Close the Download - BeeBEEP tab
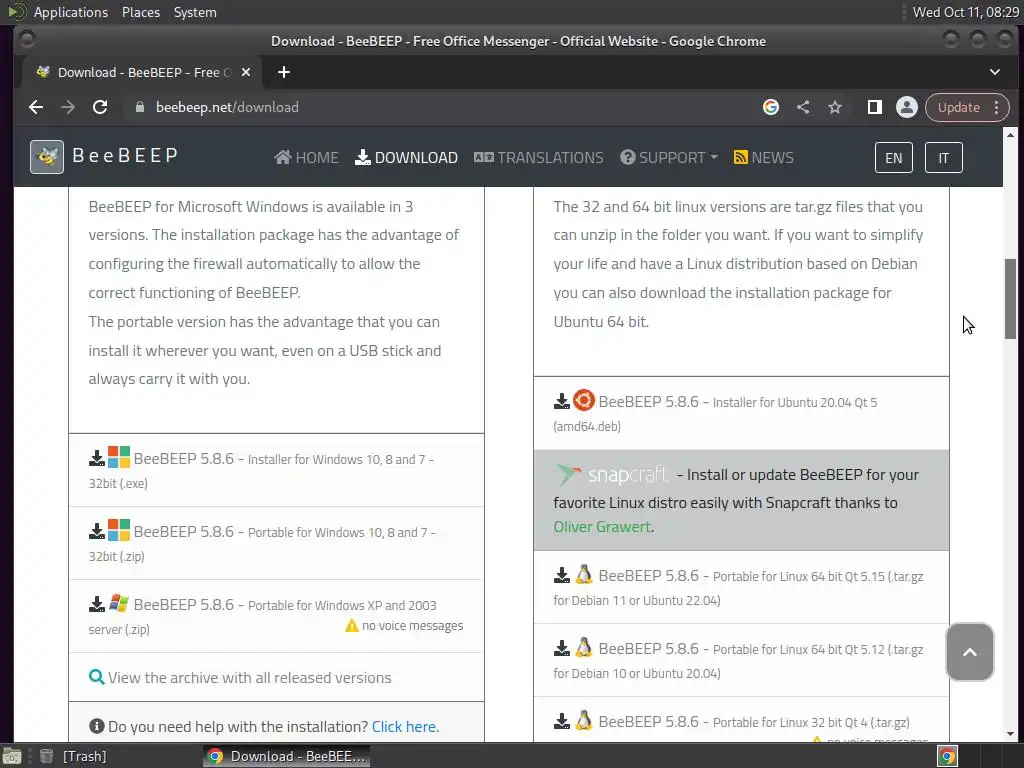 point(246,72)
